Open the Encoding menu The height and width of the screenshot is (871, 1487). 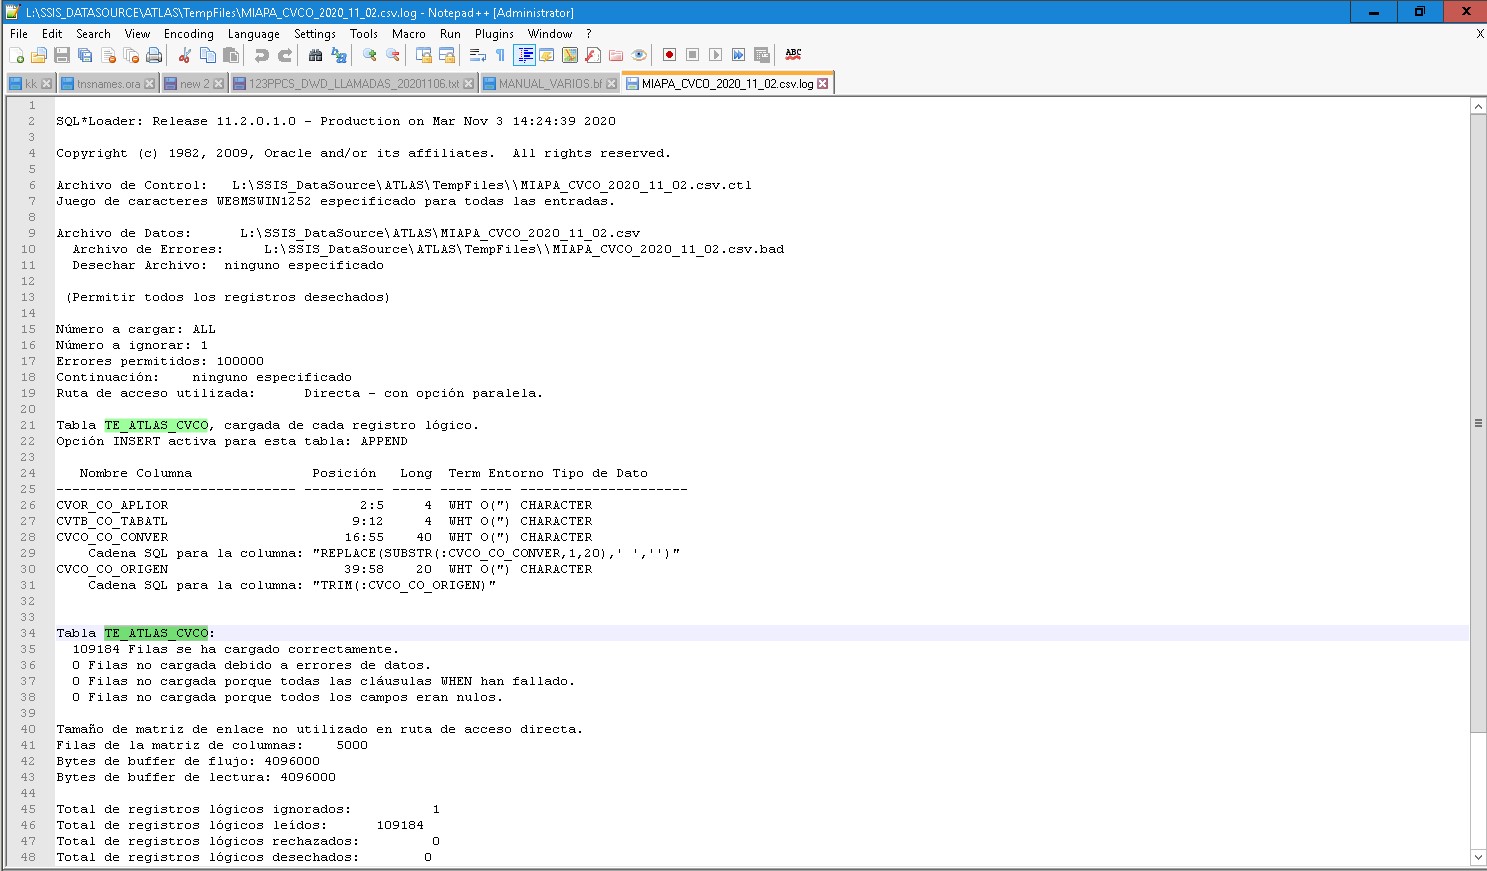click(x=189, y=33)
